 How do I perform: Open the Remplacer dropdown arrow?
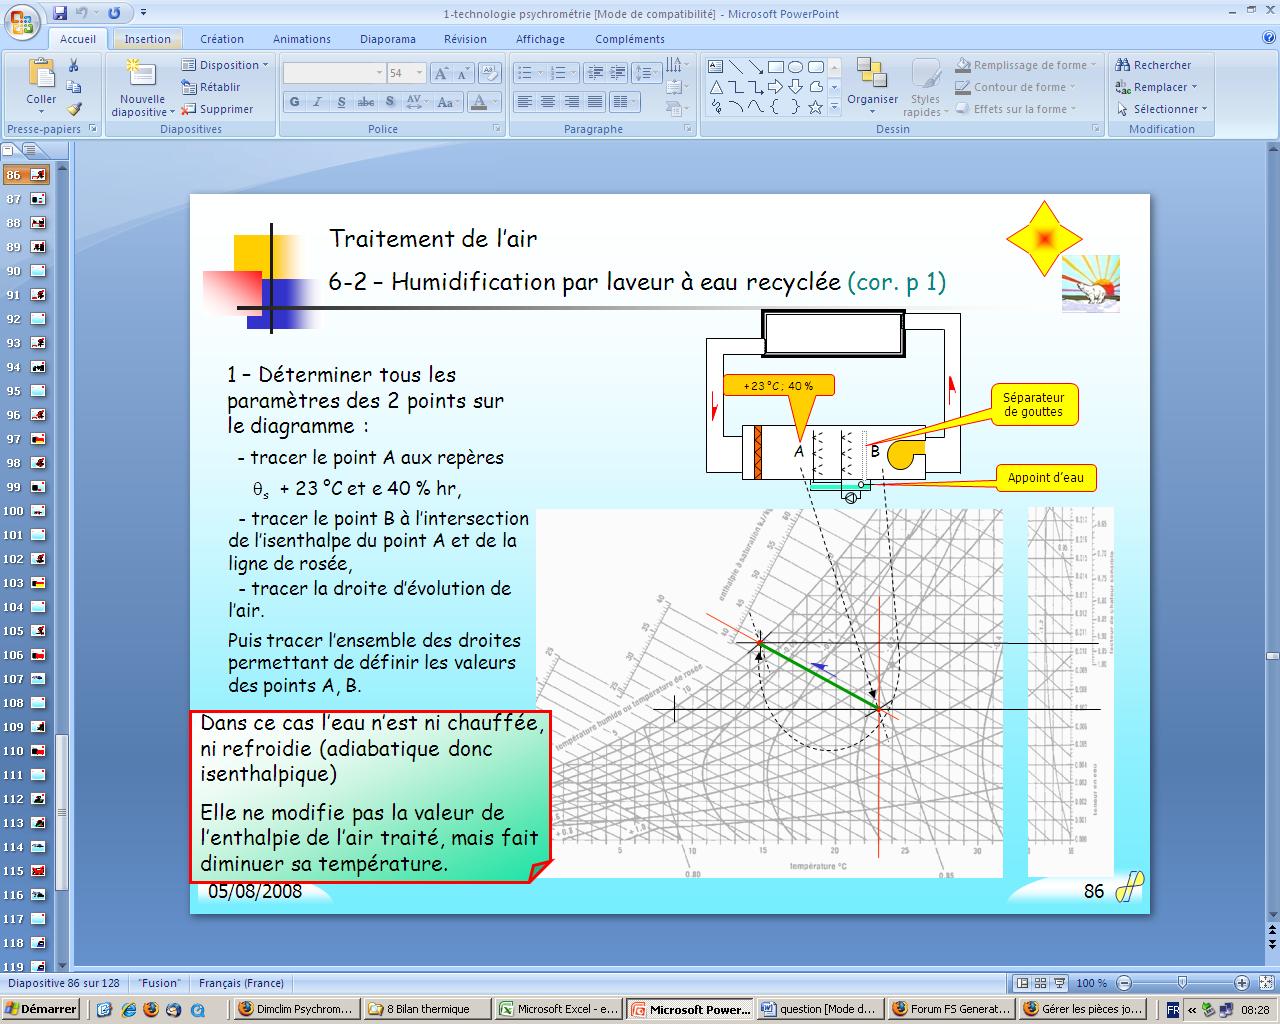(1194, 87)
